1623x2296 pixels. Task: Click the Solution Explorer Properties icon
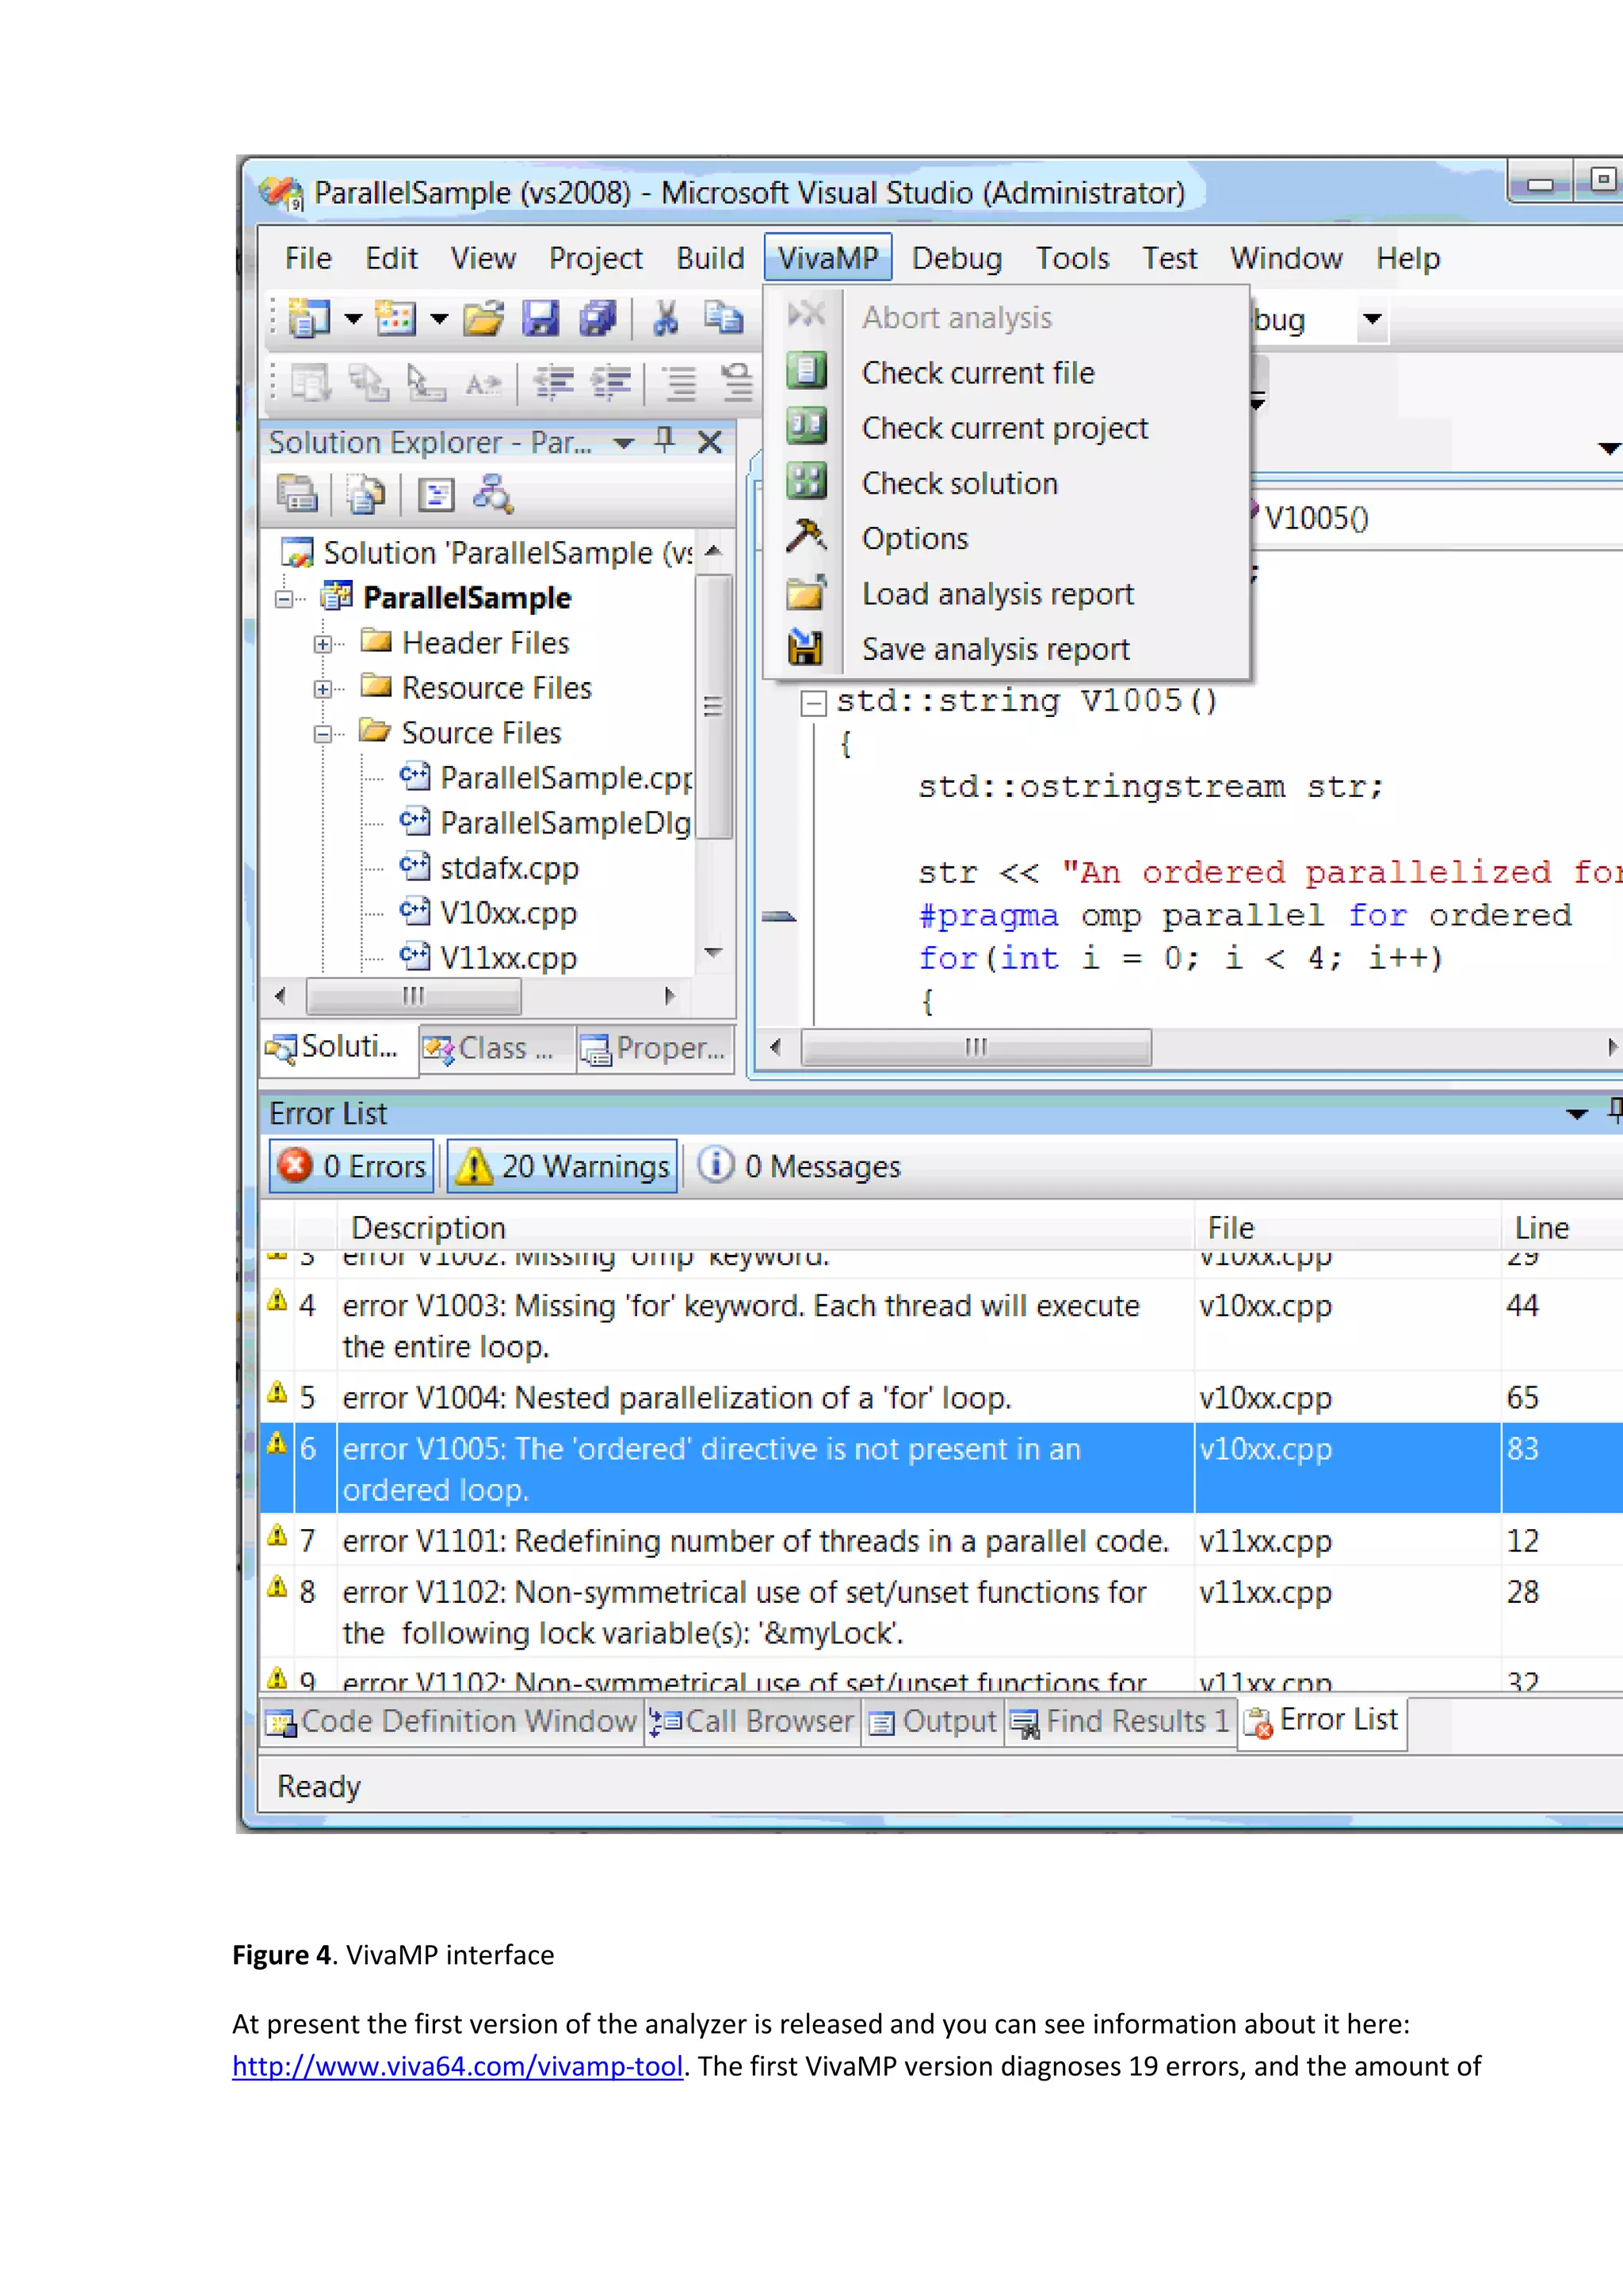click(297, 494)
